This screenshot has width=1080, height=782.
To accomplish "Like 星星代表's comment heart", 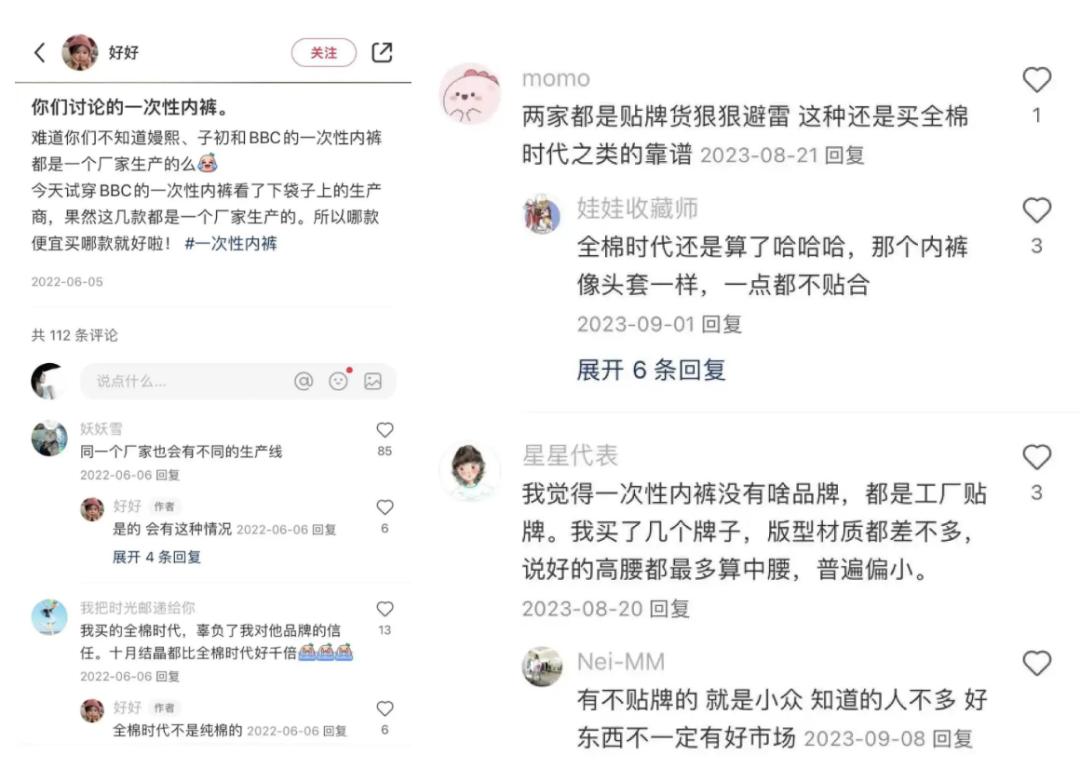I will (1036, 457).
